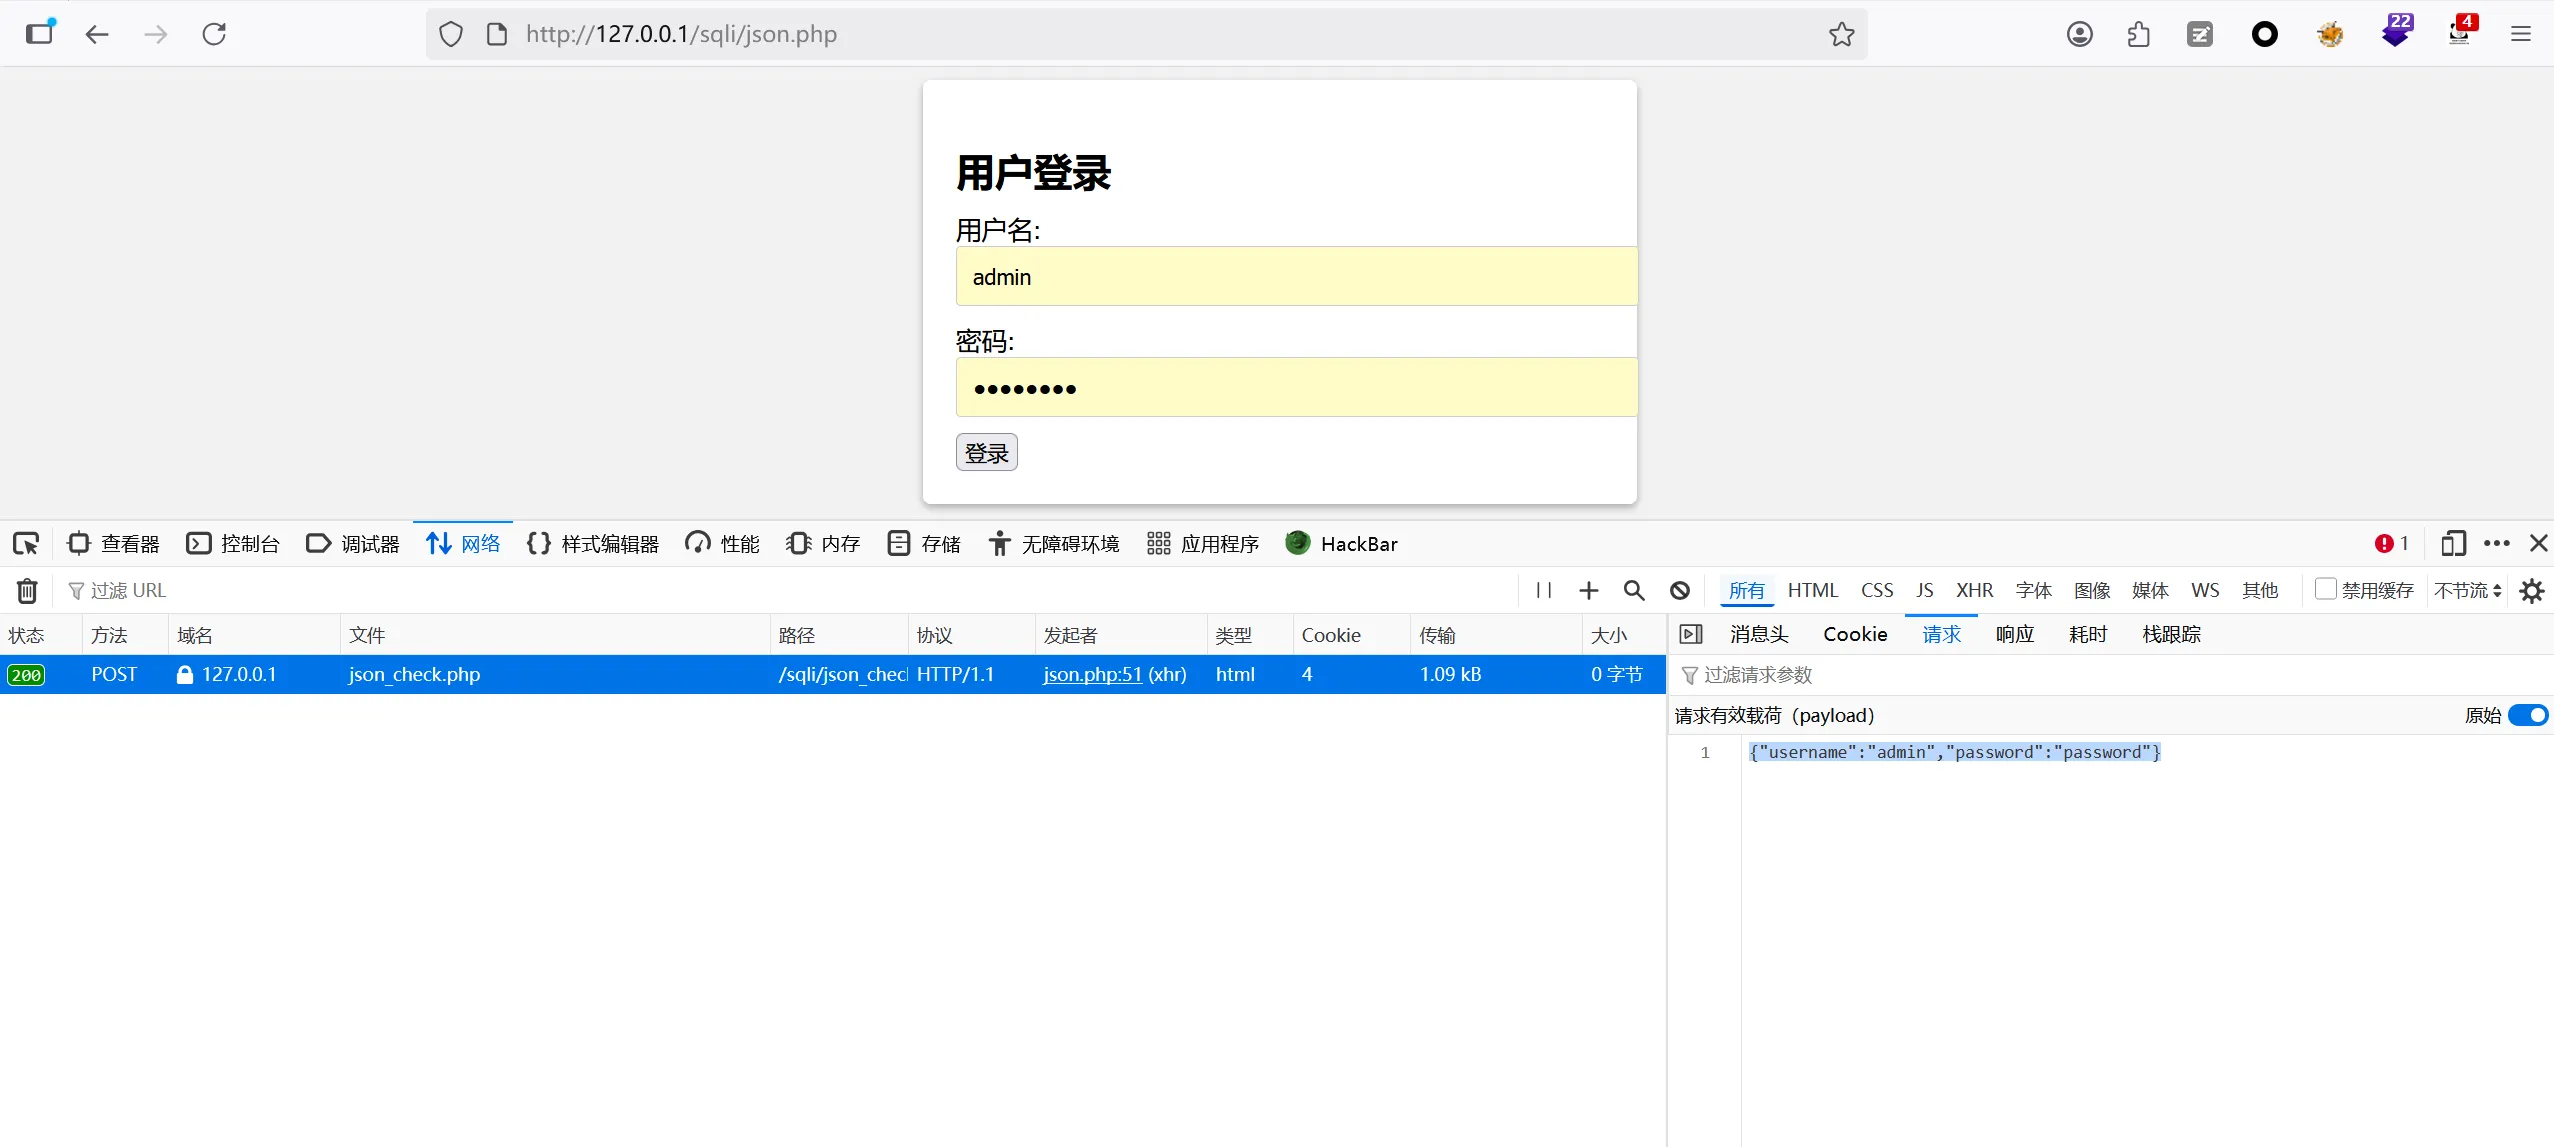Open request blocking panel icon
The image size is (2554, 1147).
tap(1680, 591)
